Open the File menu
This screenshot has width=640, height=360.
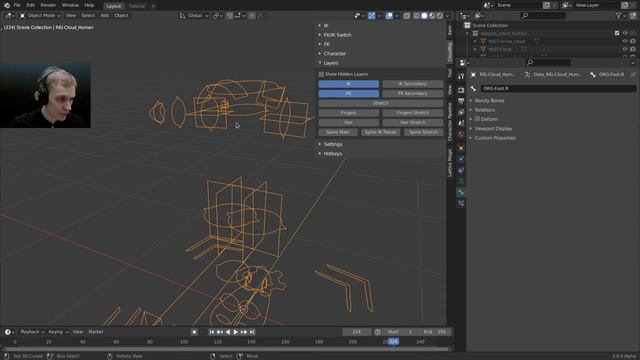point(17,5)
